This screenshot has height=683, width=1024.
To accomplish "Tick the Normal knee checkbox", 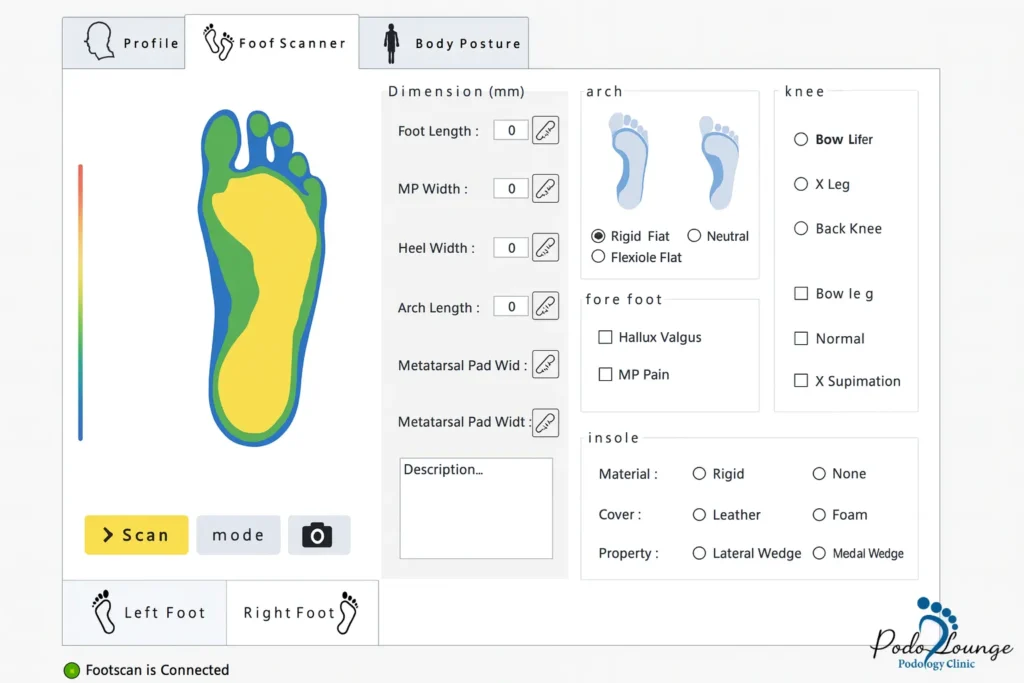I will 801,338.
